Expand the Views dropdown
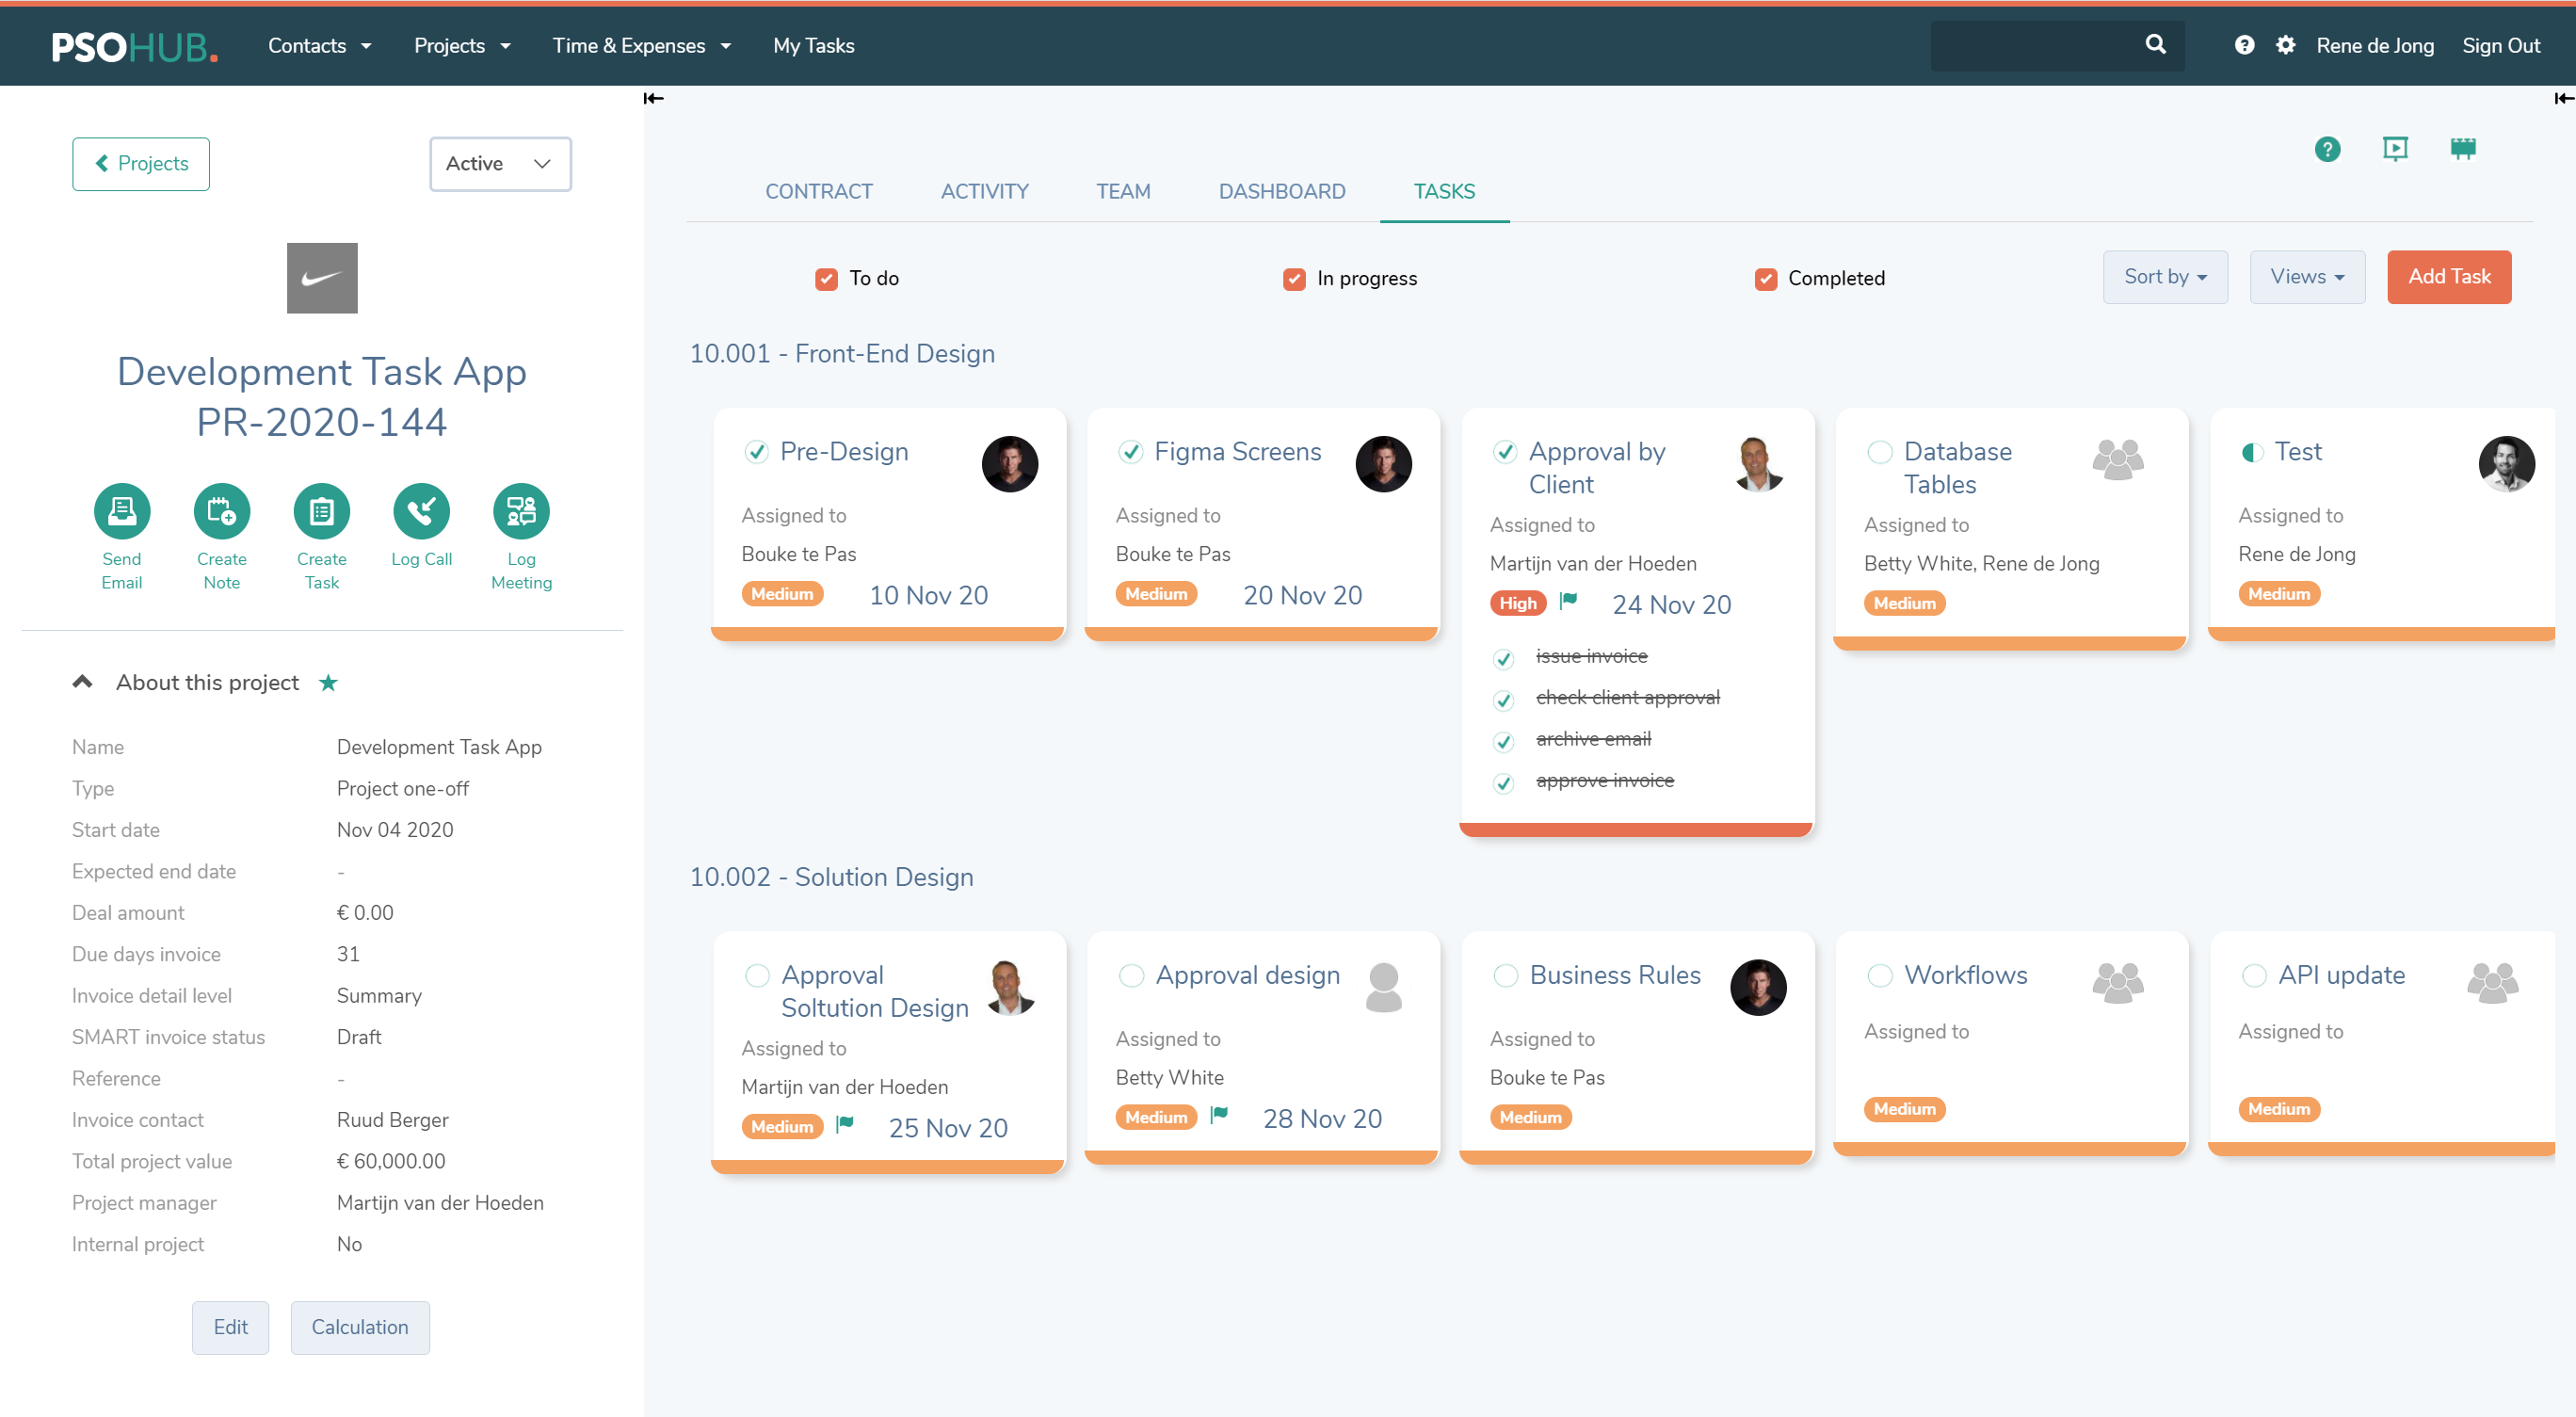 click(x=2307, y=277)
